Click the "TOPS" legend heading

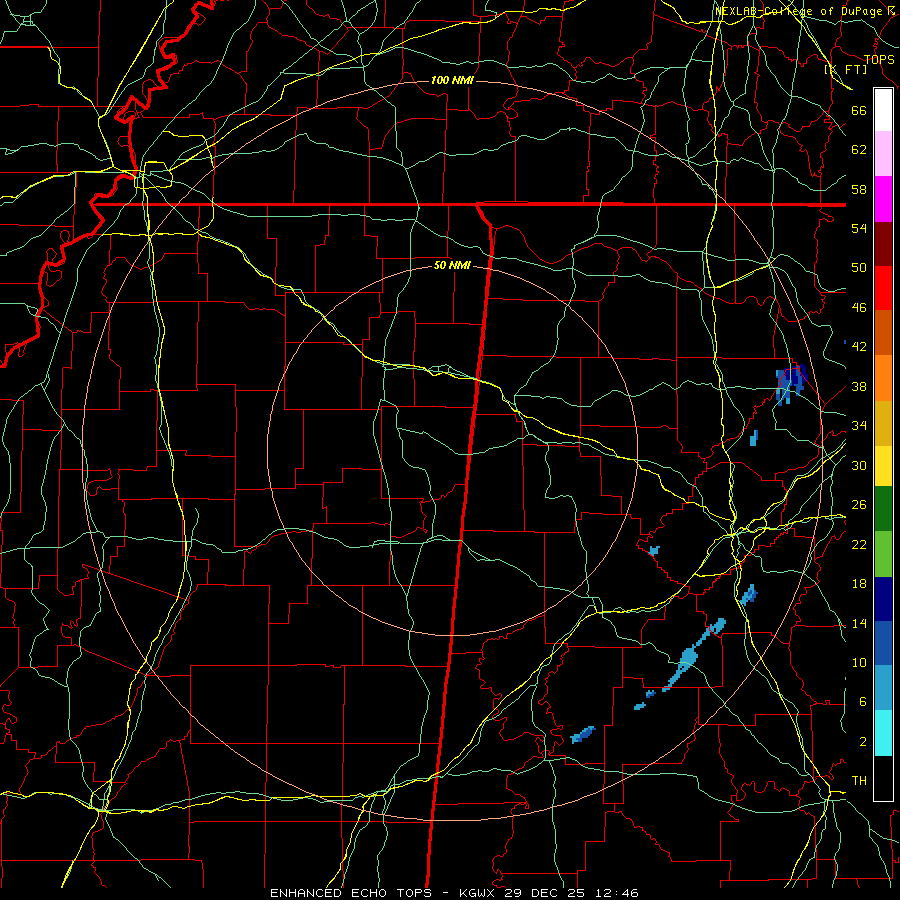tap(879, 60)
